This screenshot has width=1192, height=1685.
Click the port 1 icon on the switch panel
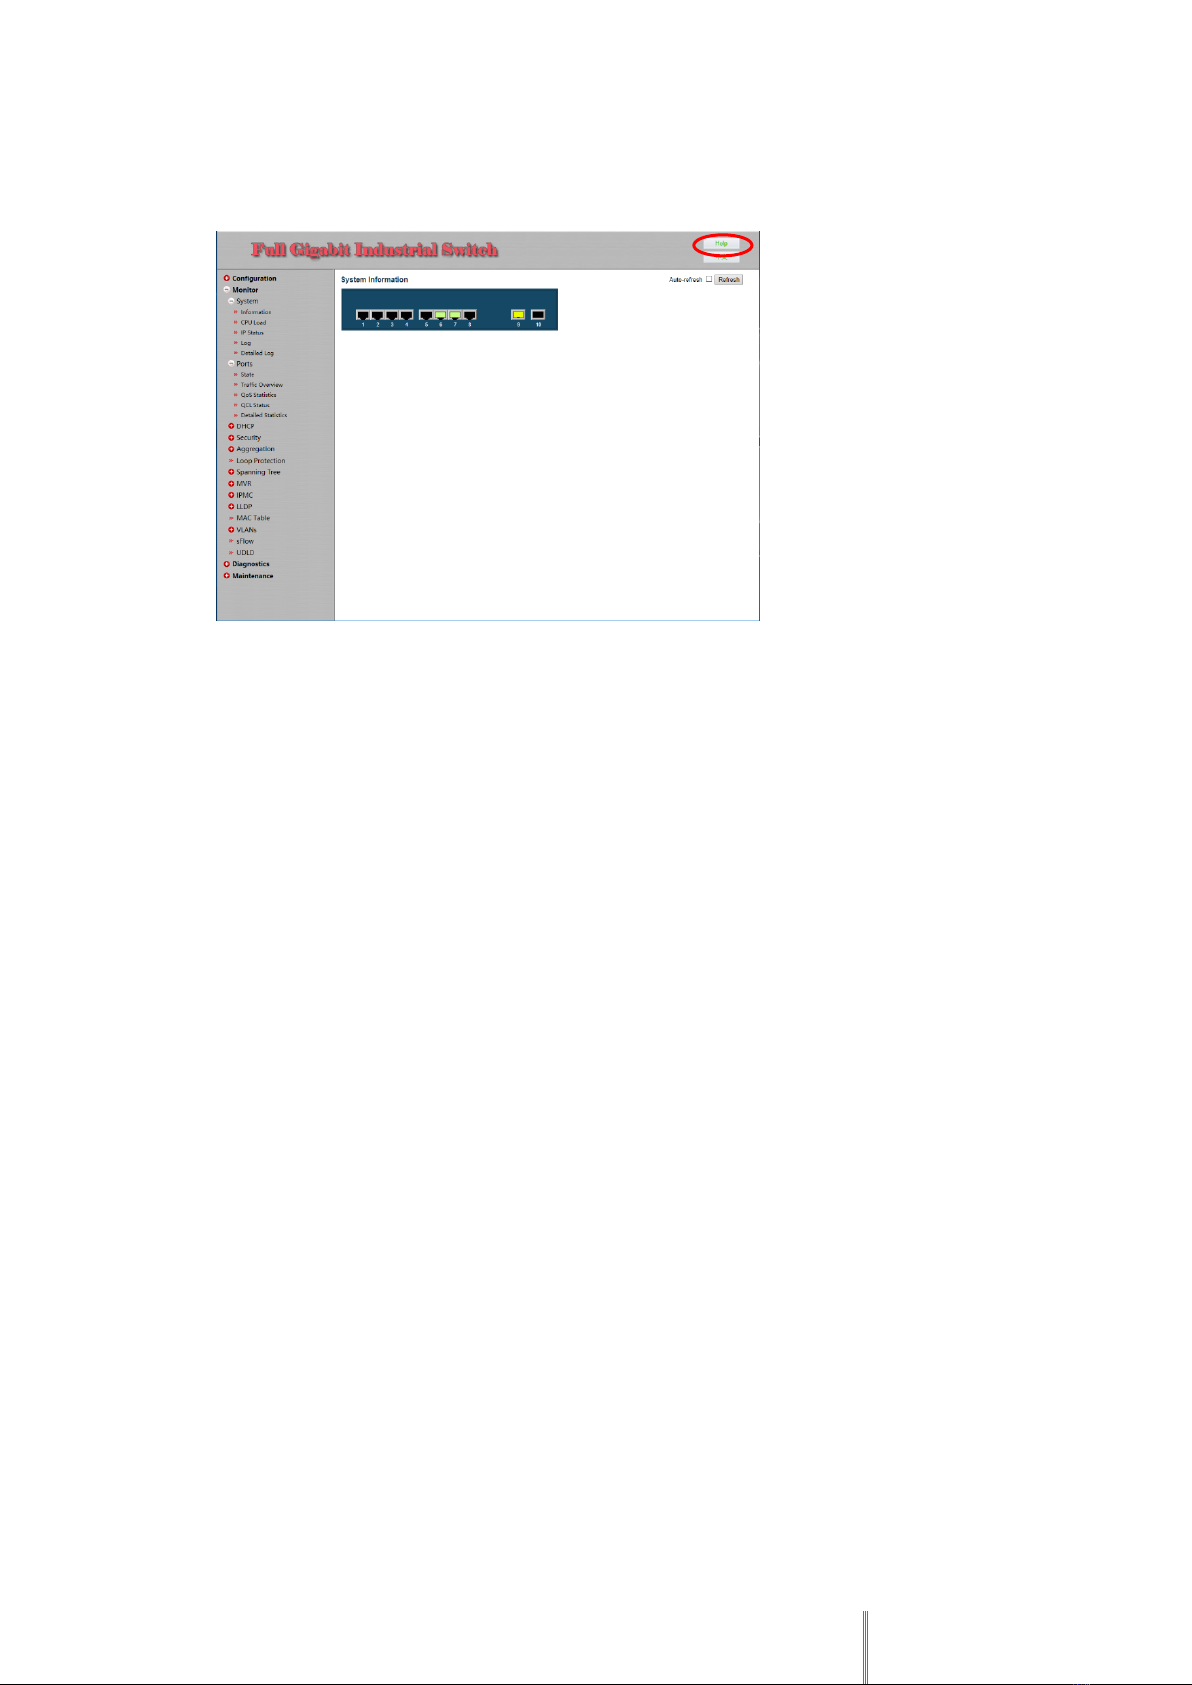(x=363, y=315)
